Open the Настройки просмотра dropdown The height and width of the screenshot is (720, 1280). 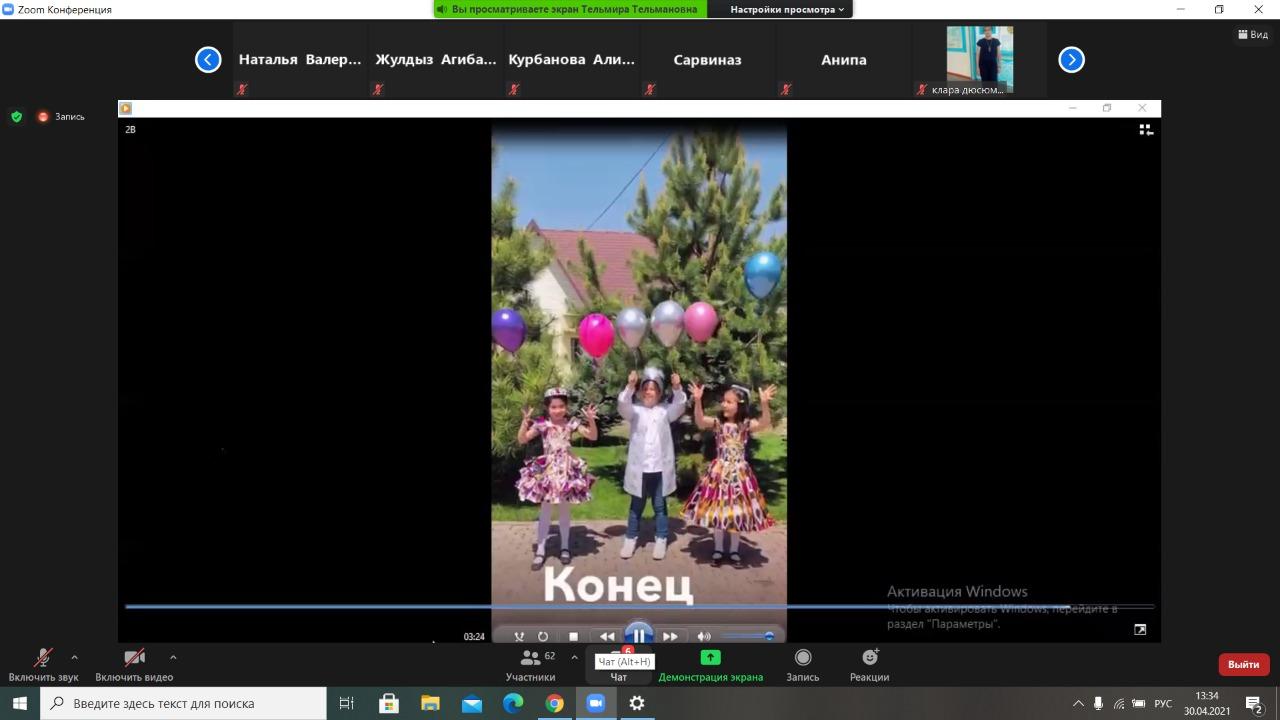(786, 9)
